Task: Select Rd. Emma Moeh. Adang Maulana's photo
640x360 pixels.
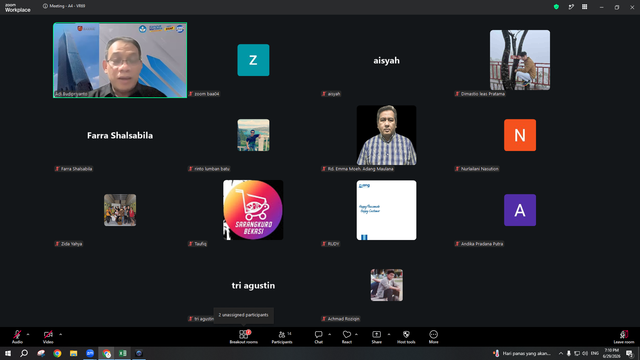Action: pos(386,135)
